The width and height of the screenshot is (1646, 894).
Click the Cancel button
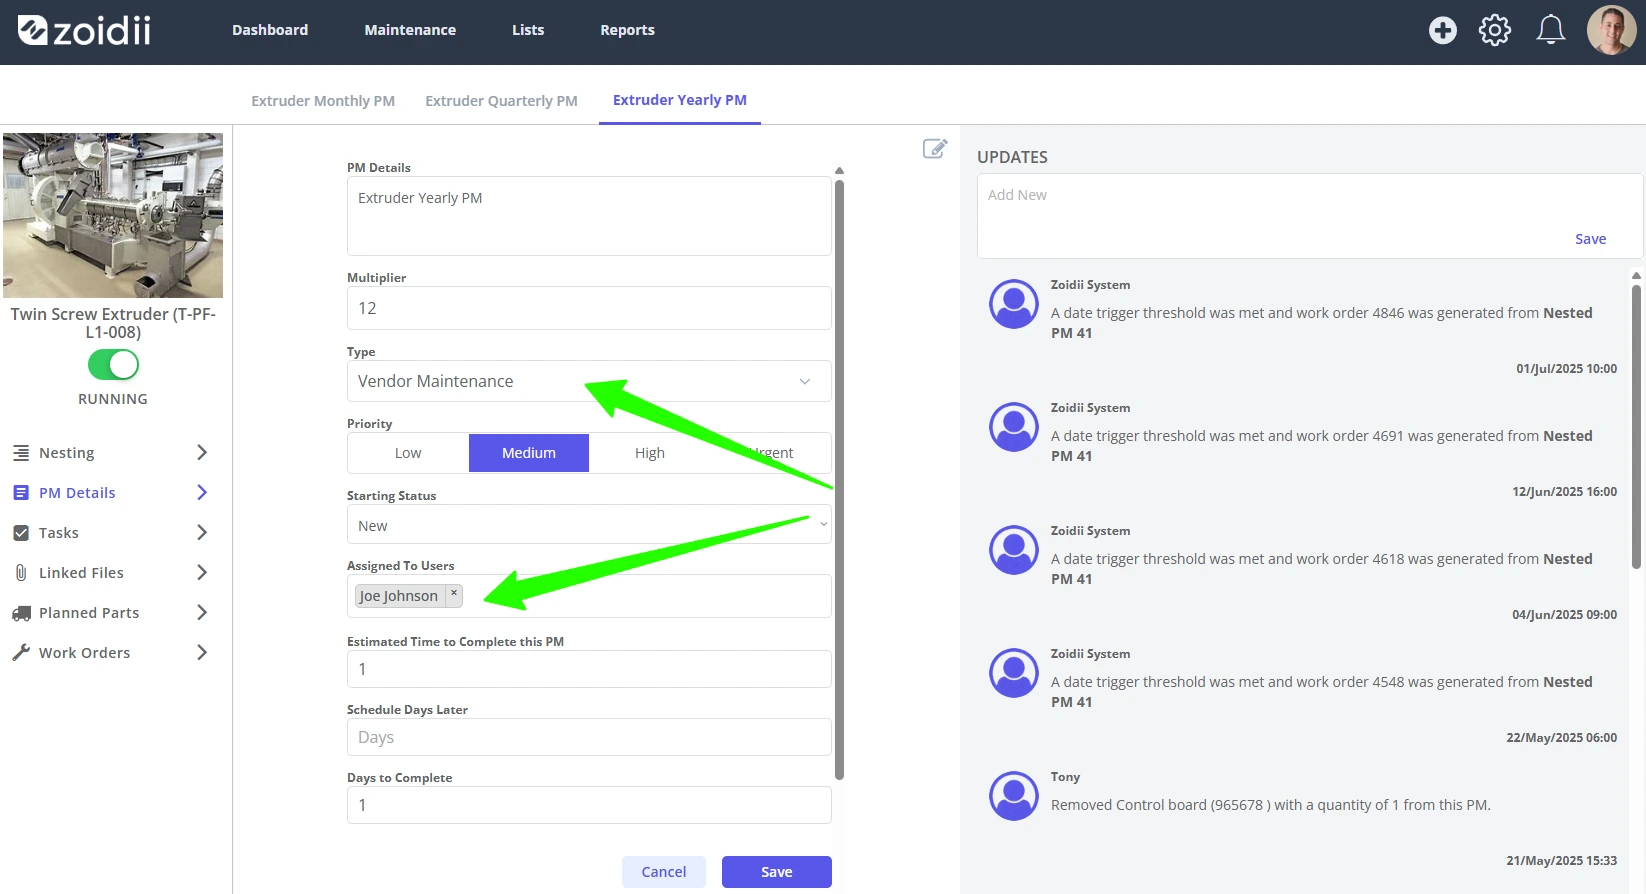(664, 872)
